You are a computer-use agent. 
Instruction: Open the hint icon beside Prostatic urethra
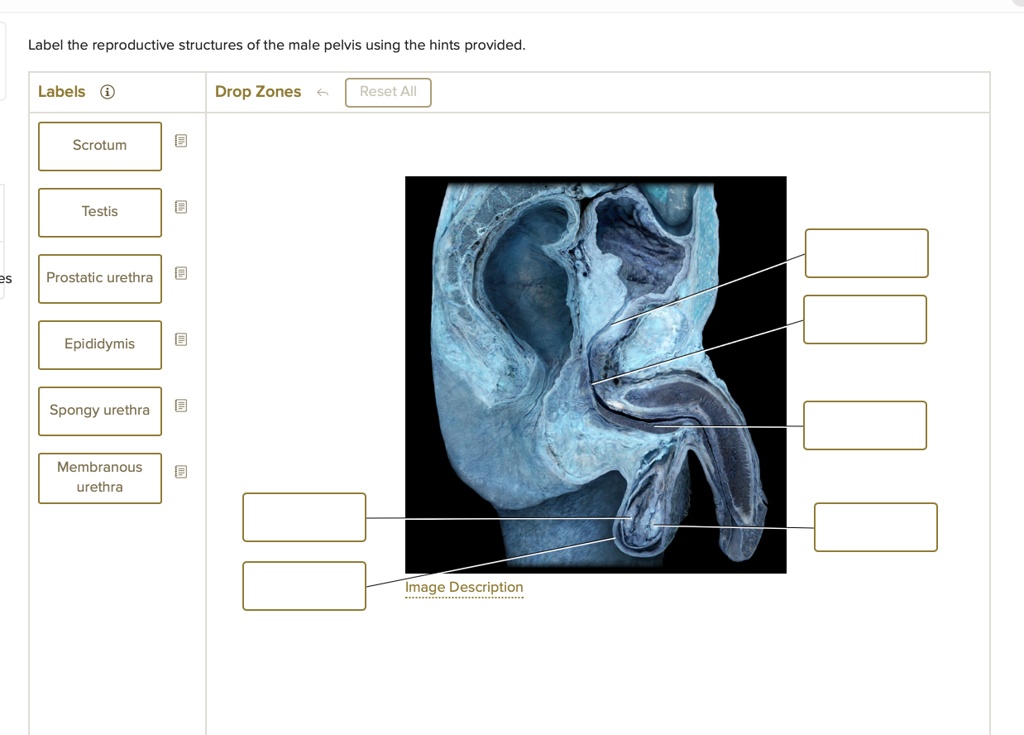click(x=181, y=273)
